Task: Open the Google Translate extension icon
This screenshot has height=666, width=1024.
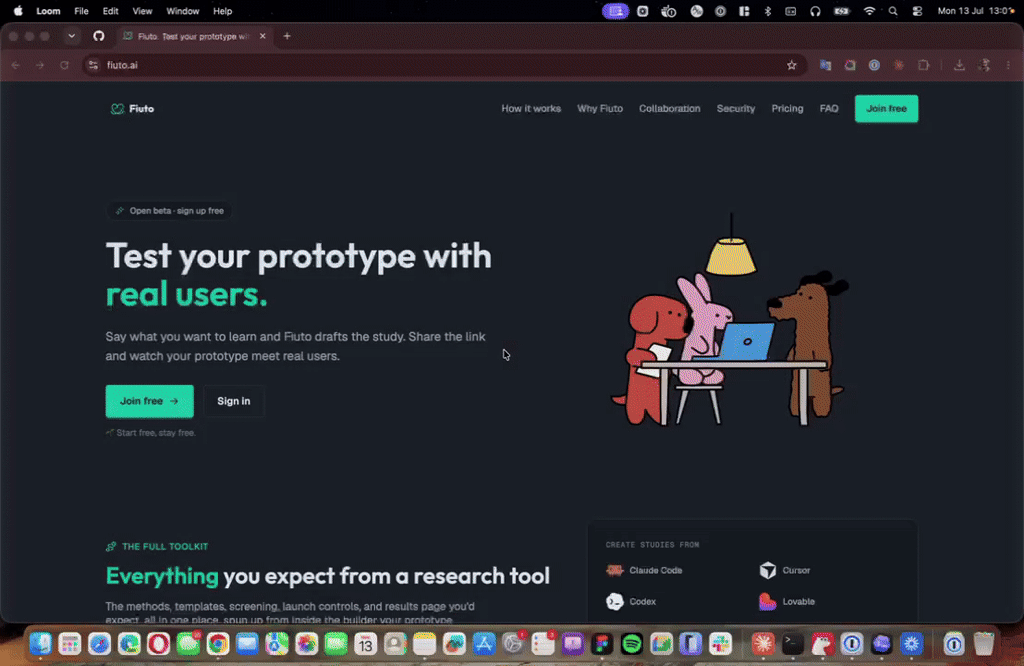Action: pos(825,65)
